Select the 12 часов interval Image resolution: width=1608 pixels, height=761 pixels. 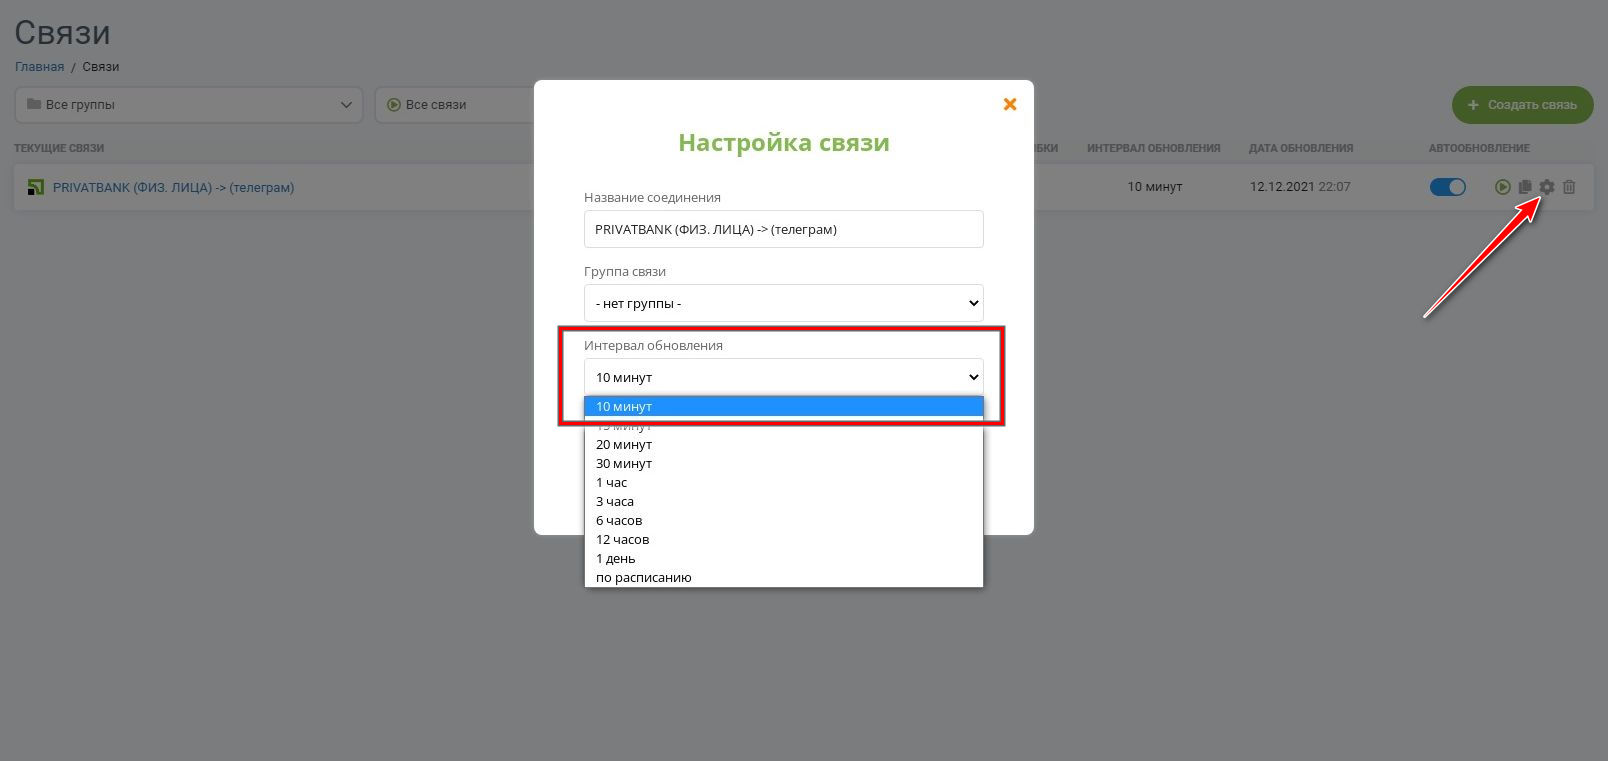(x=784, y=539)
